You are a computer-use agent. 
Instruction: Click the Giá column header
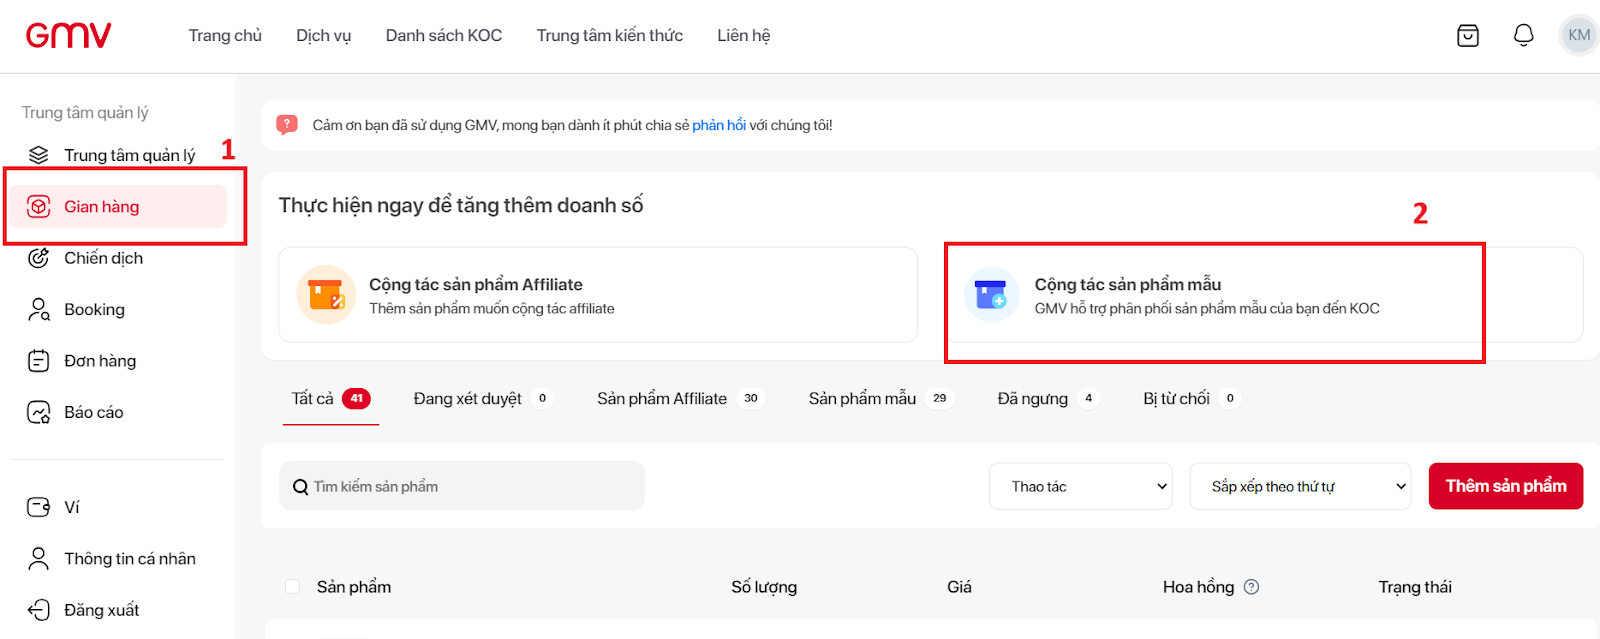pos(959,587)
